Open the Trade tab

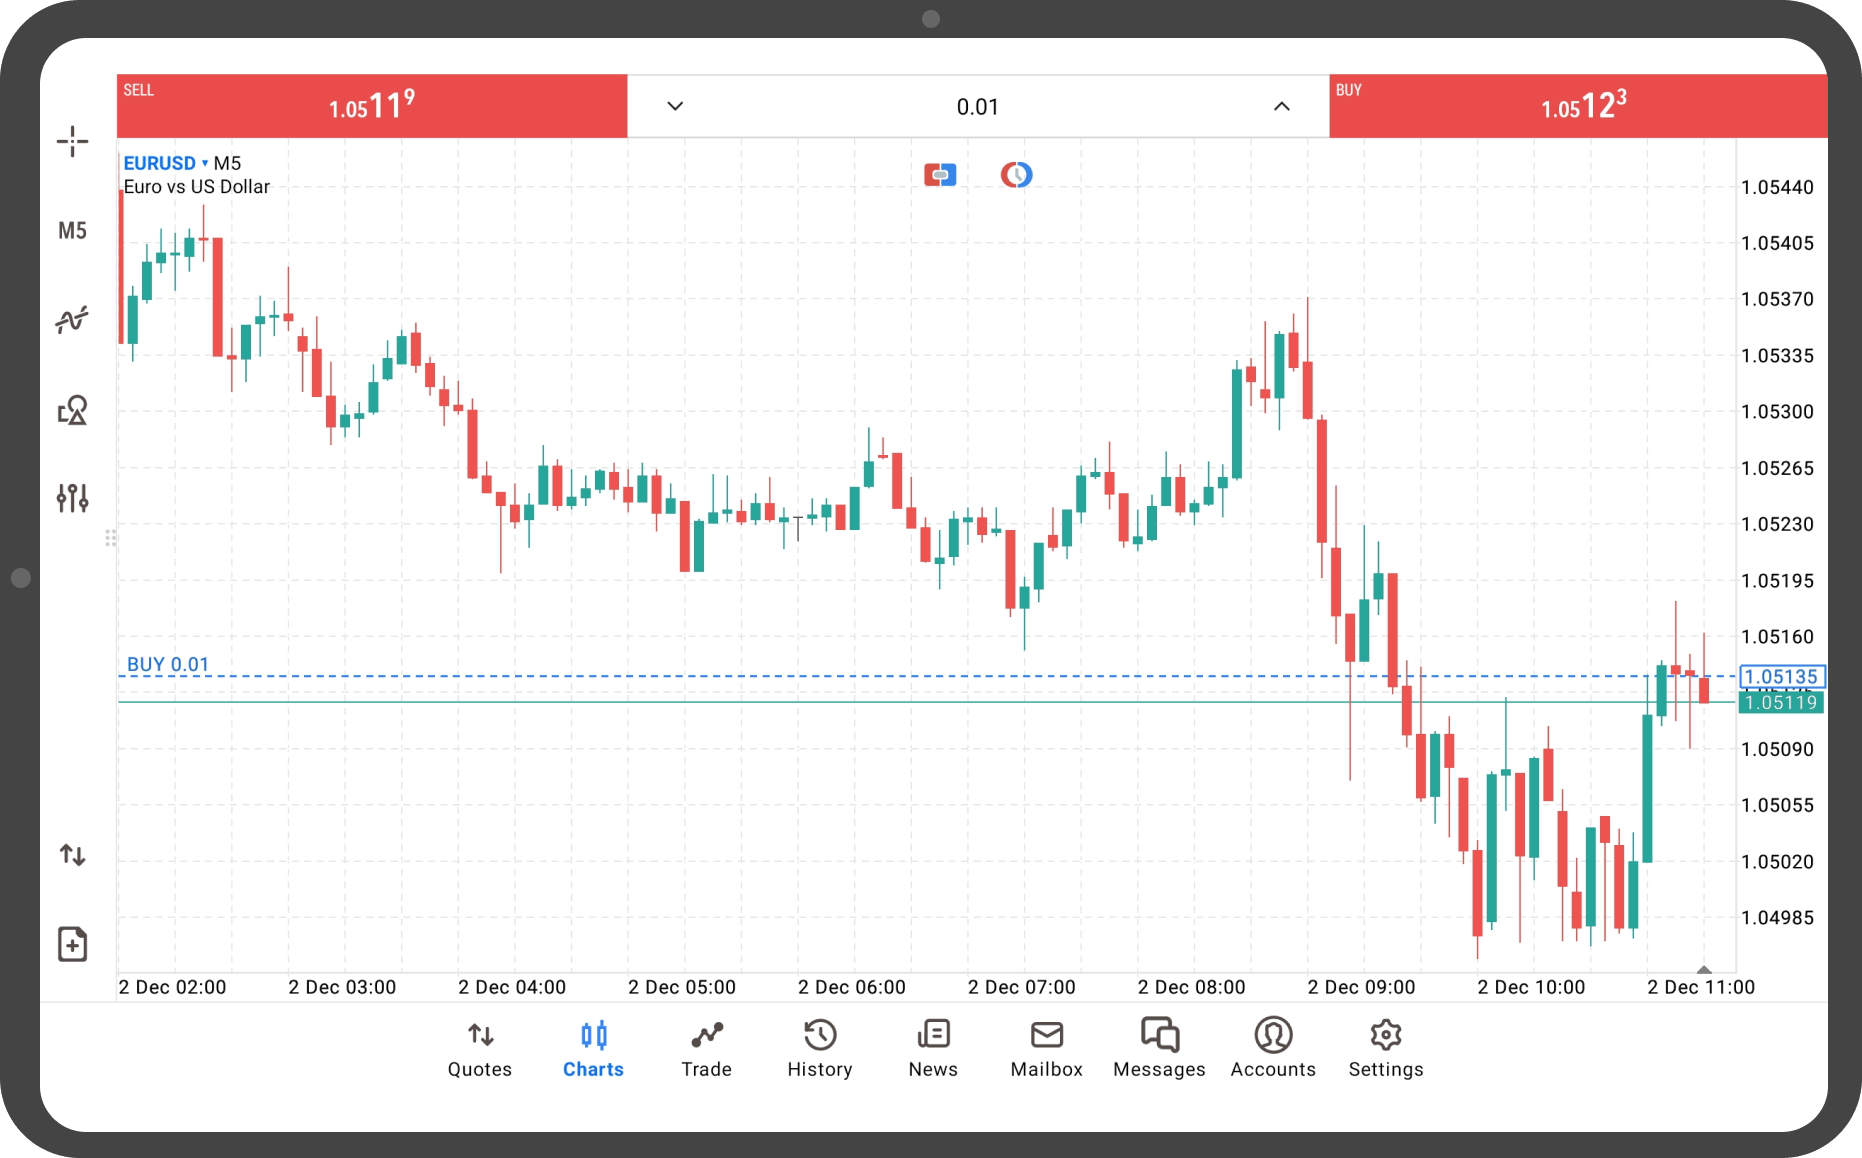tap(707, 1049)
